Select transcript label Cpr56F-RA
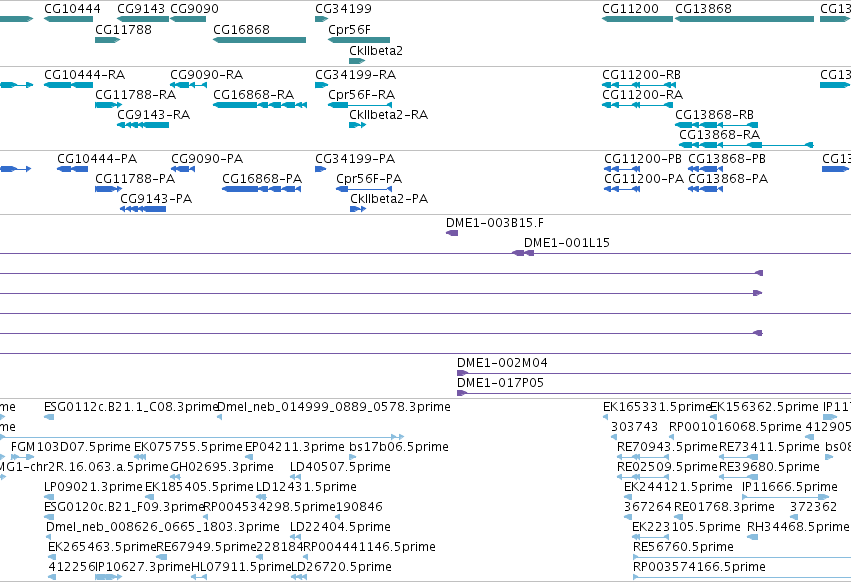This screenshot has height=582, width=851. pos(361,94)
